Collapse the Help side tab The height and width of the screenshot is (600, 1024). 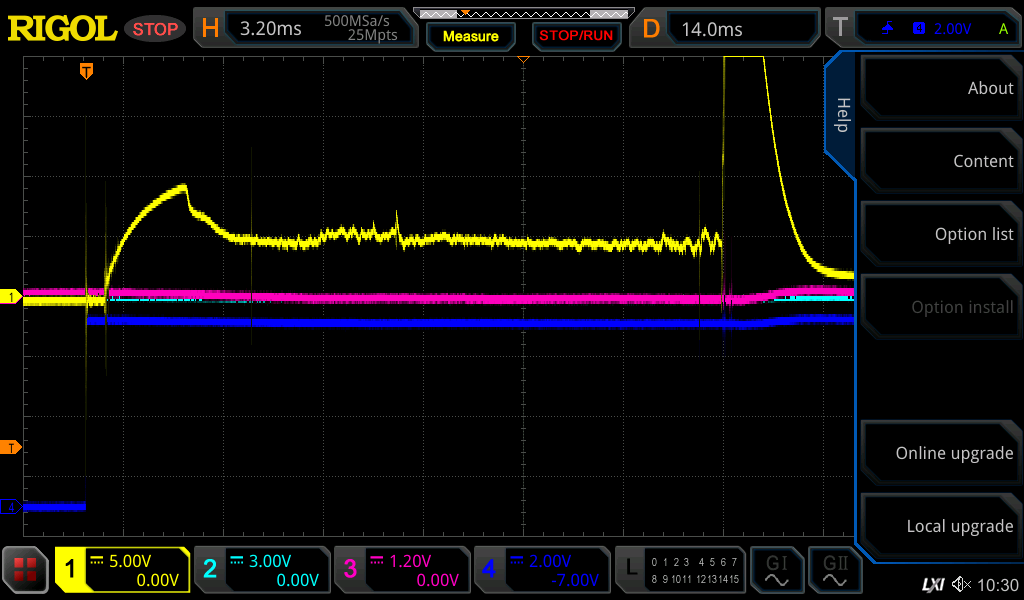841,115
